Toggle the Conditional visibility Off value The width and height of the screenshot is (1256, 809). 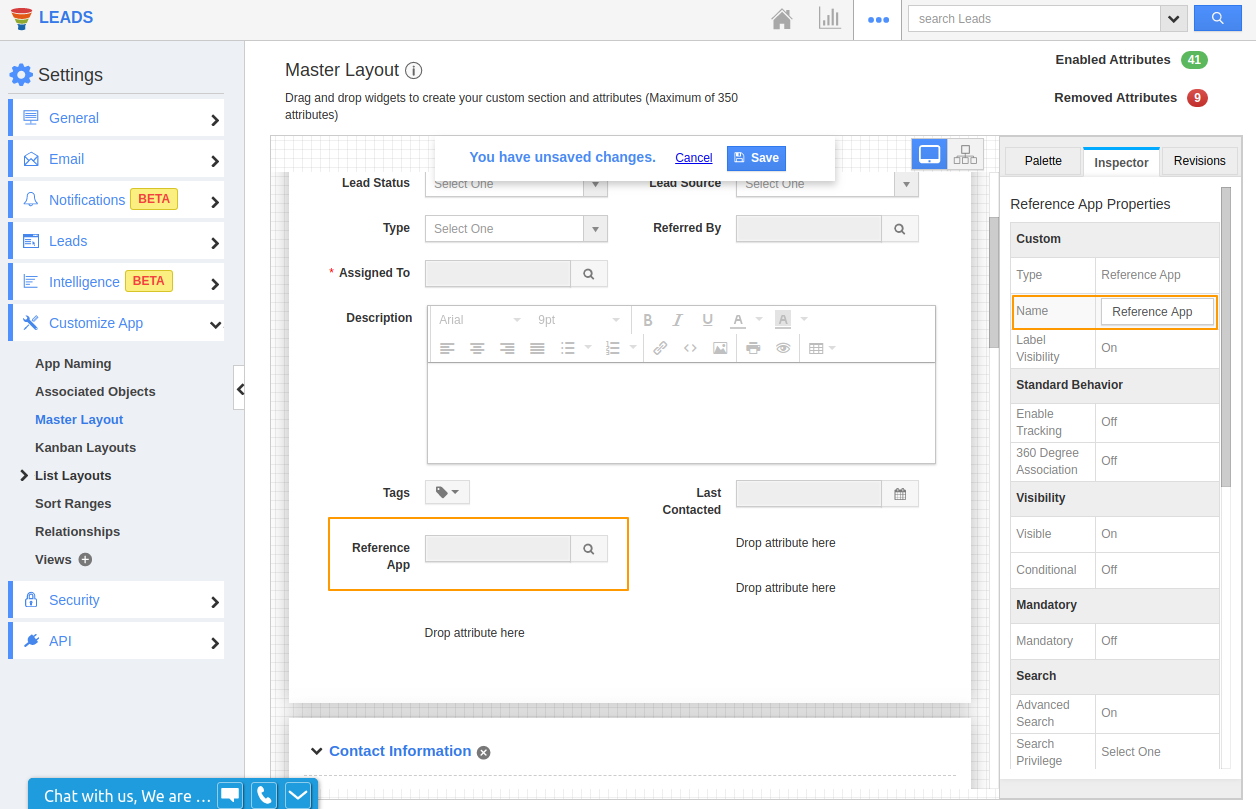pyautogui.click(x=1109, y=570)
